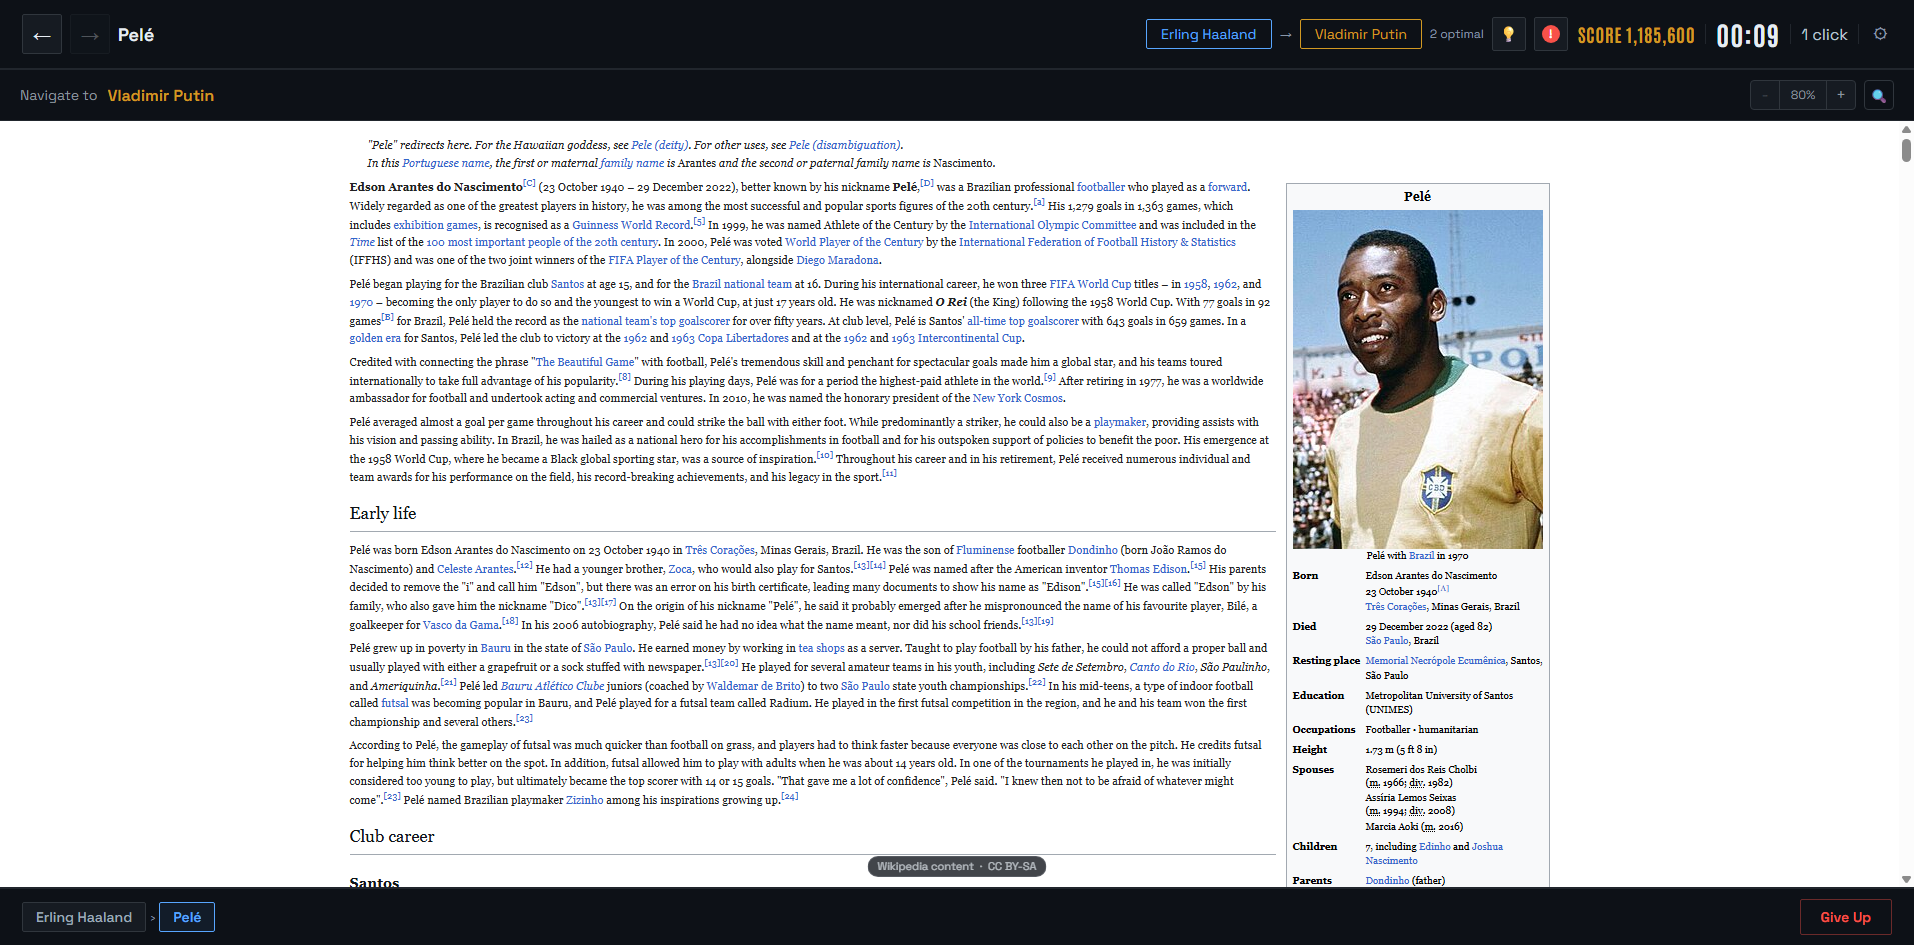The height and width of the screenshot is (945, 1914).
Task: Open the tea shops link
Action: point(821,648)
